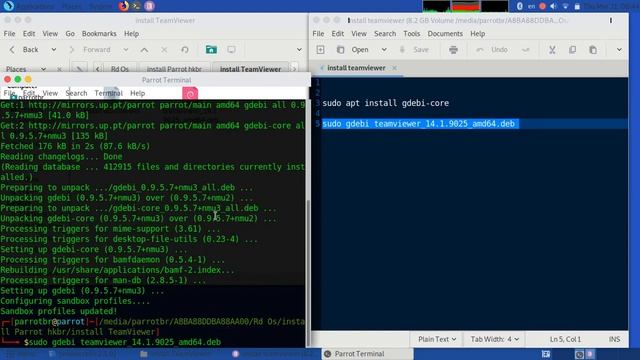Click the system monitor graph in top panel
640x360 pixels.
[x=465, y=6]
